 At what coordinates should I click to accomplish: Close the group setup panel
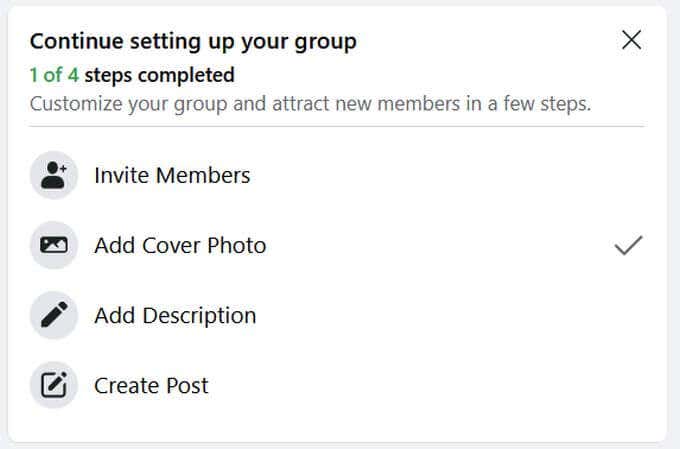[631, 40]
